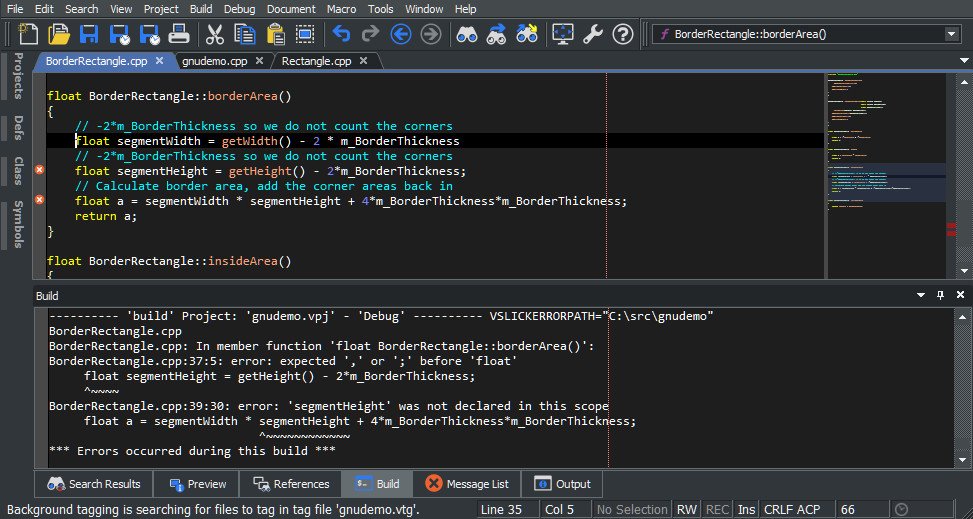Click the Find binoculars icon
The image size is (973, 519).
point(466,35)
